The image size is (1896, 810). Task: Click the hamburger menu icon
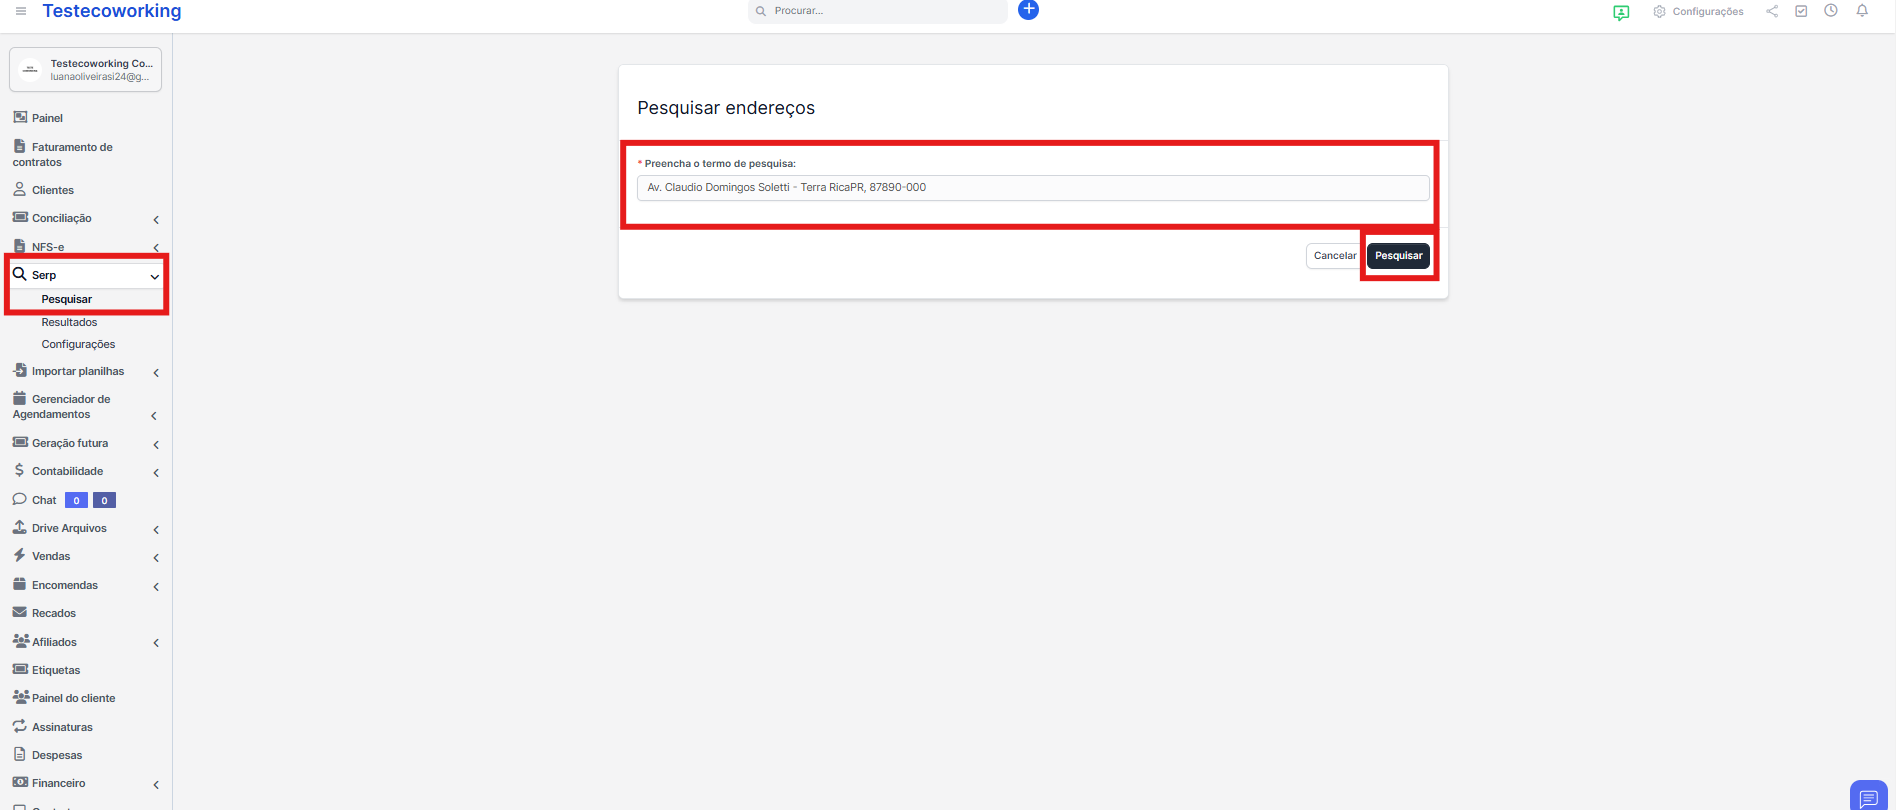(21, 11)
